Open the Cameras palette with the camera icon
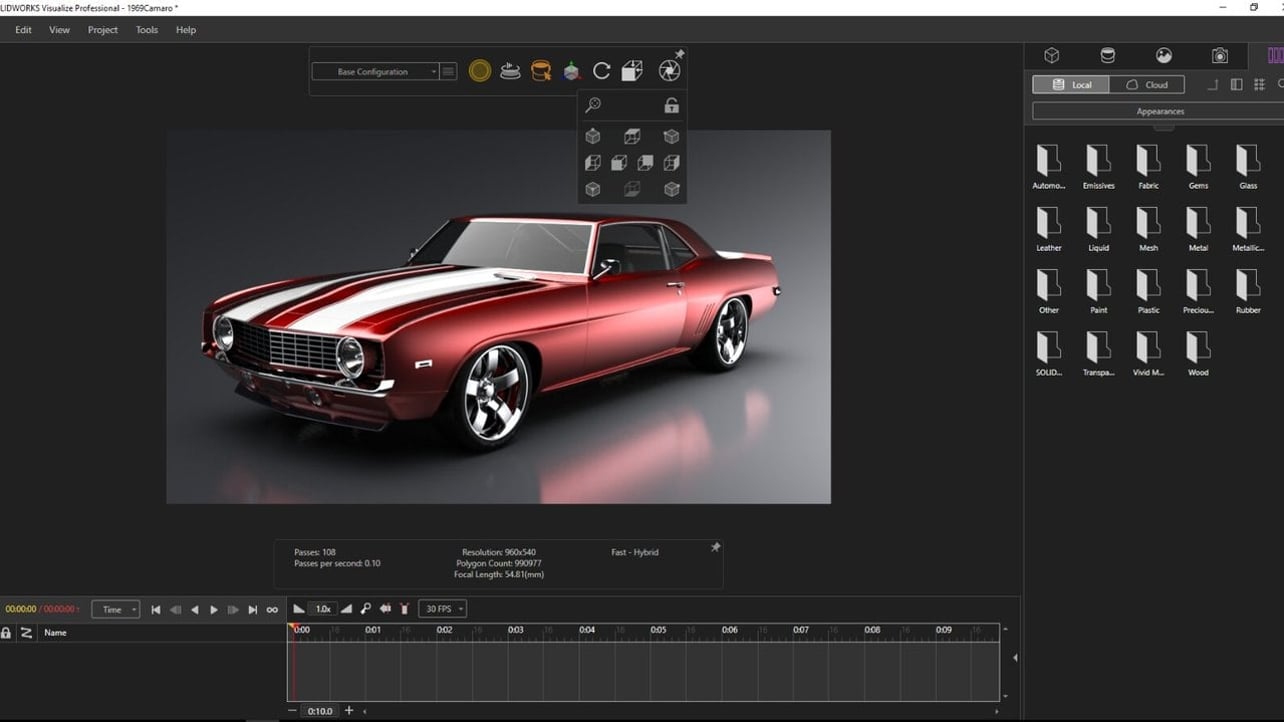The image size is (1284, 722). tap(1220, 55)
